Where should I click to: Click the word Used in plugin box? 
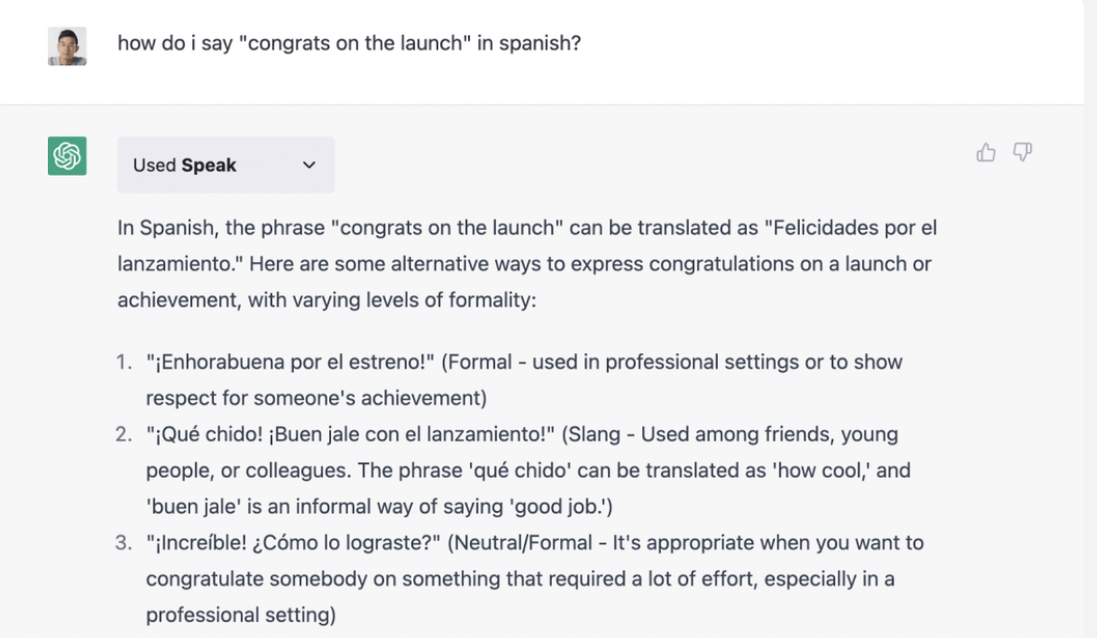154,165
